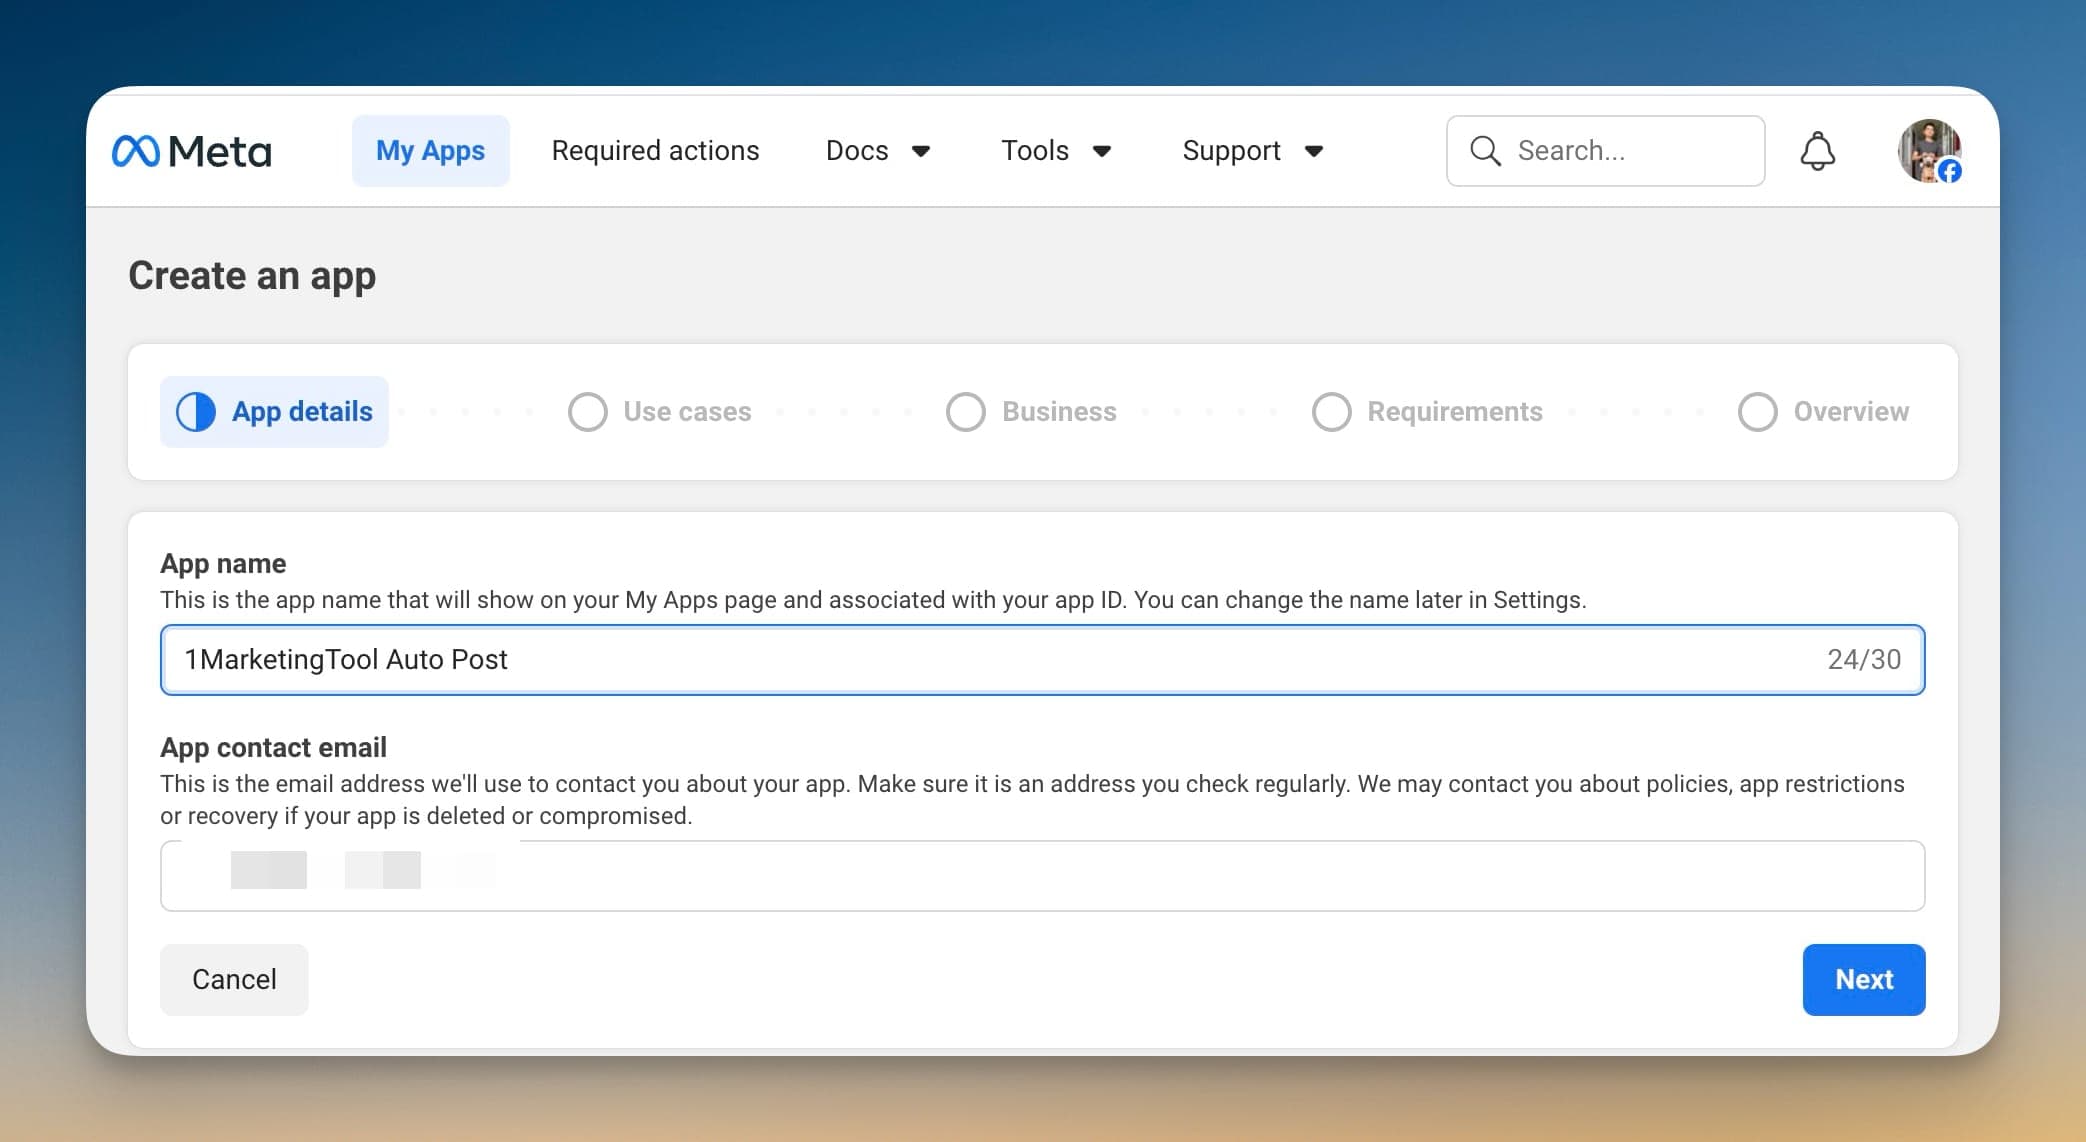Open the Support menu label
Image resolution: width=2086 pixels, height=1142 pixels.
(1231, 151)
